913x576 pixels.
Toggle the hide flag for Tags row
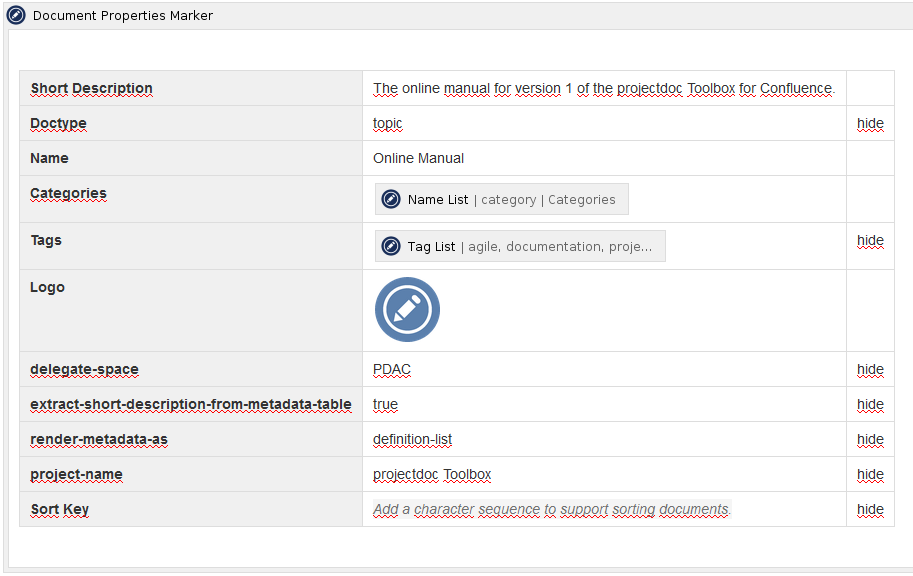[x=870, y=241]
